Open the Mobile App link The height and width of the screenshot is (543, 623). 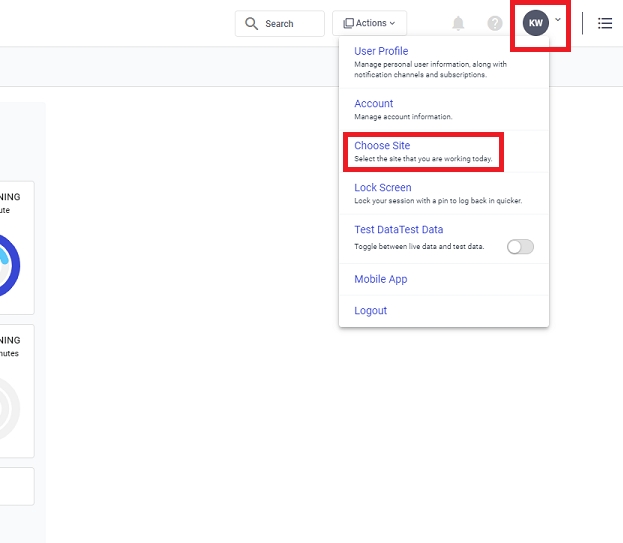click(x=381, y=280)
